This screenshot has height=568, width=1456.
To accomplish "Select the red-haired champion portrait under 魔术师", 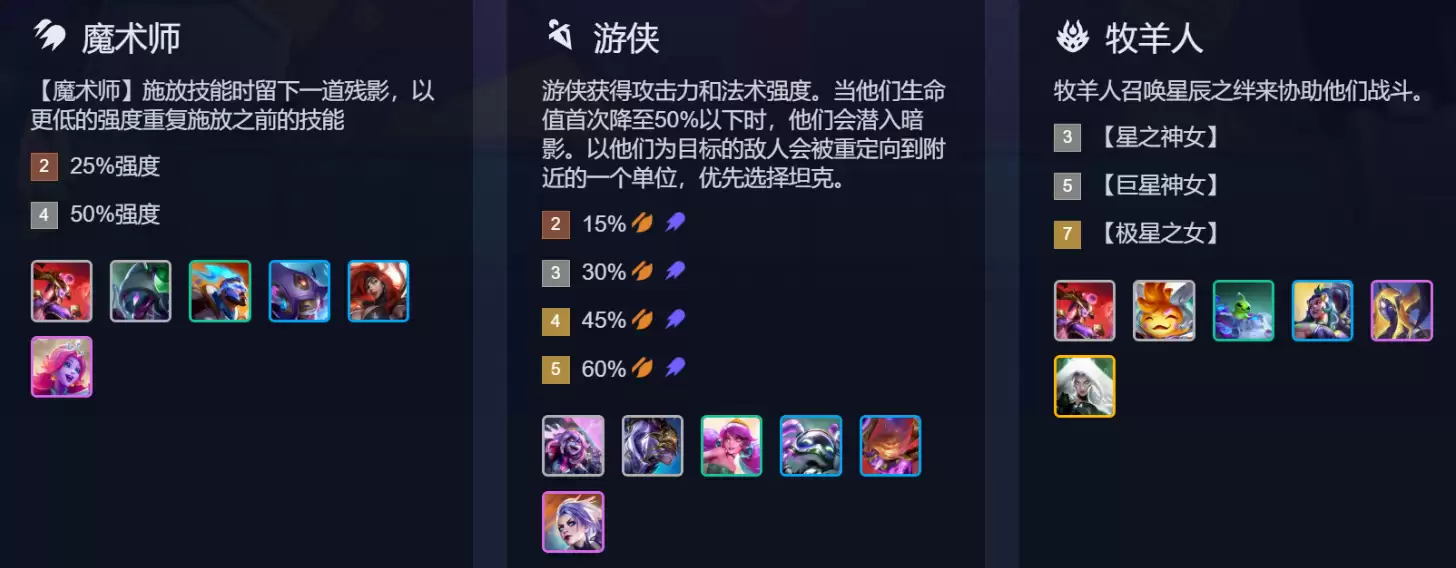I will (x=378, y=291).
